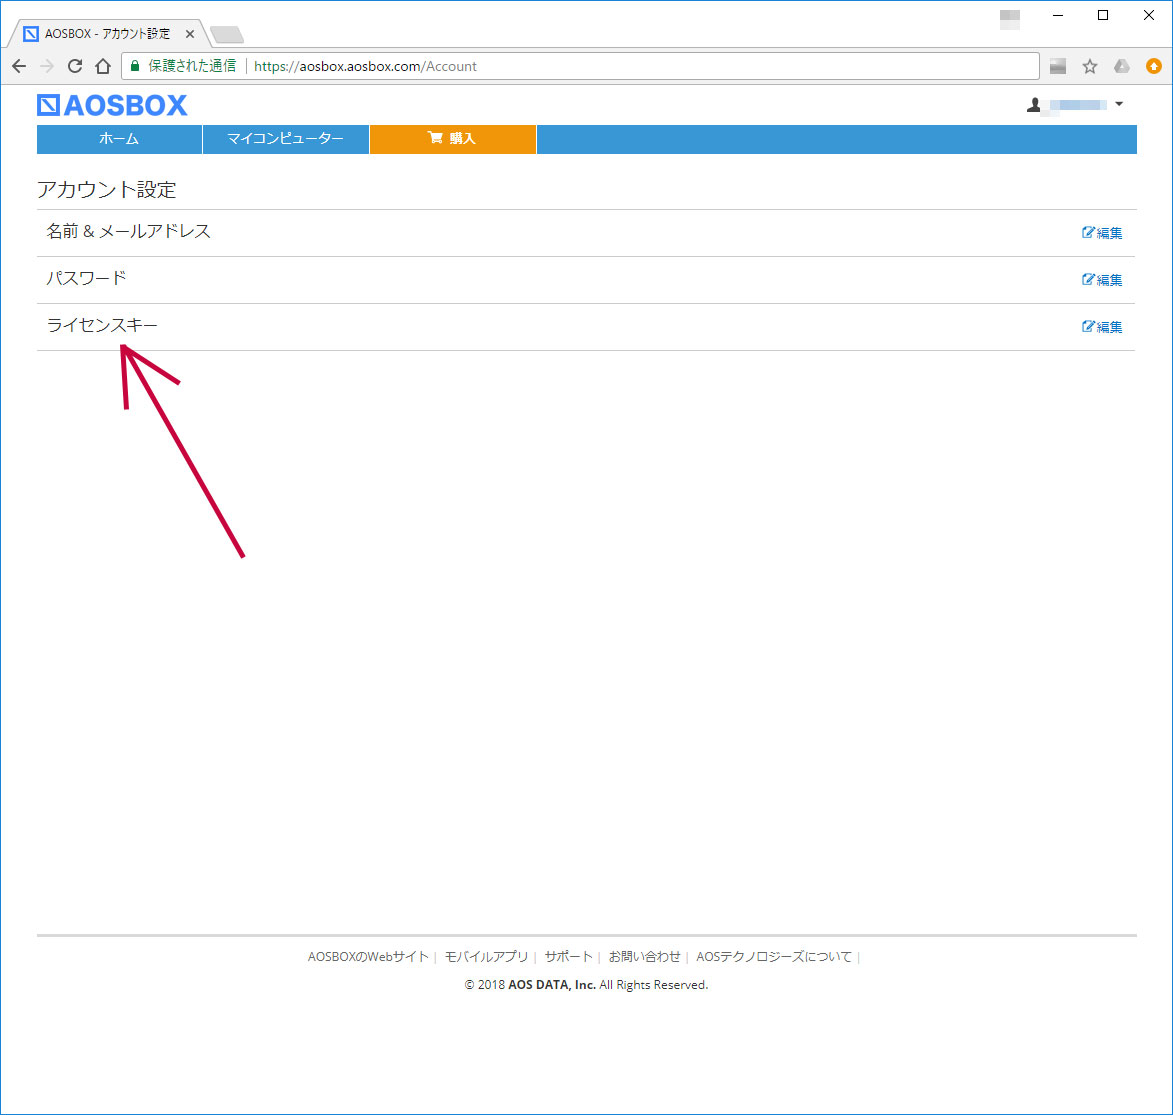
Task: Open a new browser tab
Action: 227,34
